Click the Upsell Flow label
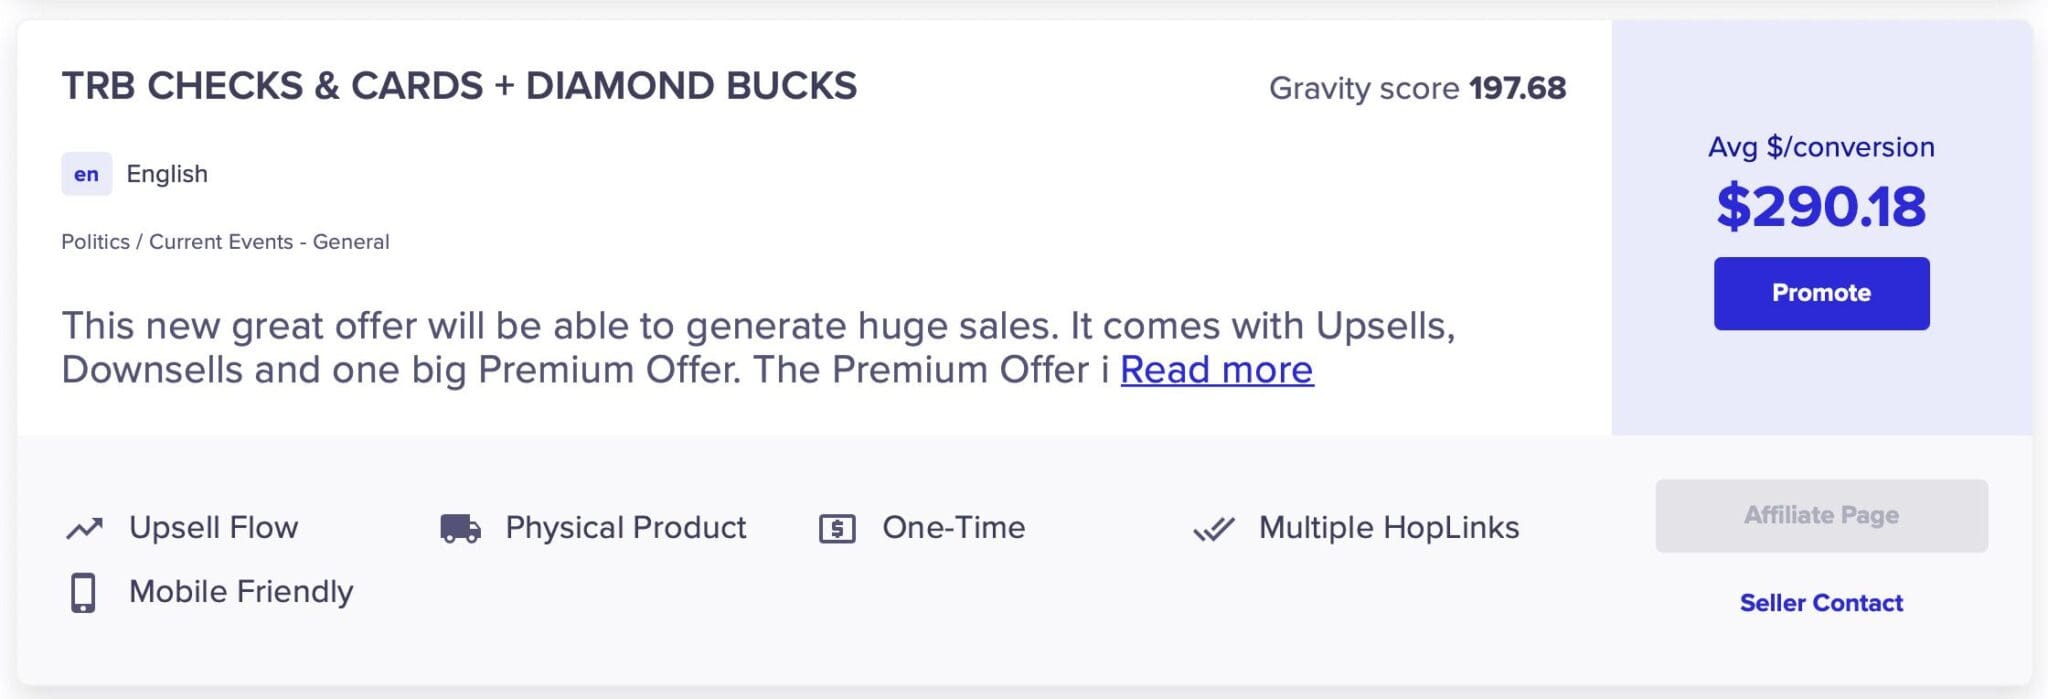Screen dimensions: 2048x699 click(x=213, y=528)
